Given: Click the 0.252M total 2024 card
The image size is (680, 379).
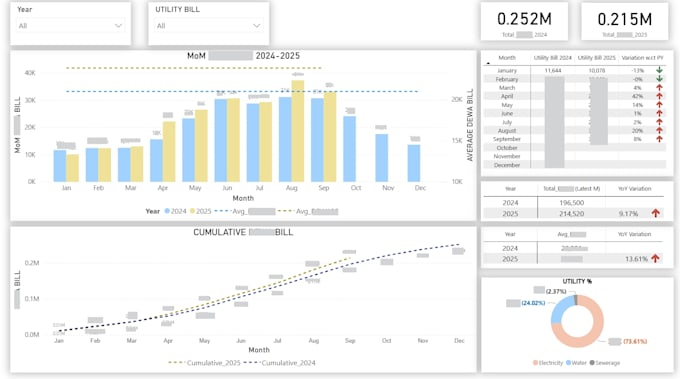Looking at the screenshot, I should click(x=524, y=22).
